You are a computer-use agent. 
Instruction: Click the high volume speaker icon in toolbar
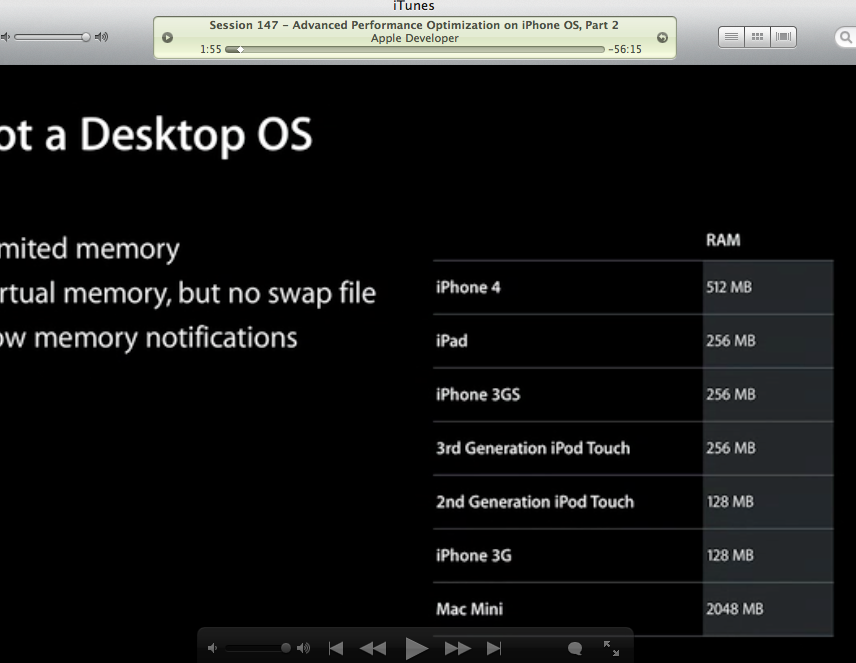tap(102, 37)
